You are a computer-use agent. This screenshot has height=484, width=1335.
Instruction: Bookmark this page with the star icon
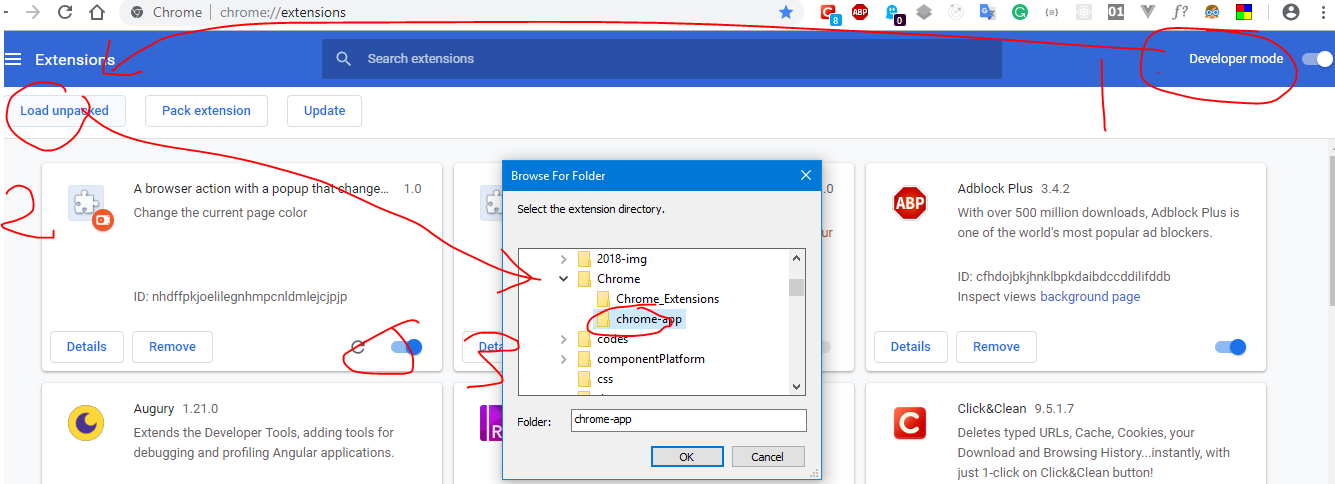tap(786, 12)
